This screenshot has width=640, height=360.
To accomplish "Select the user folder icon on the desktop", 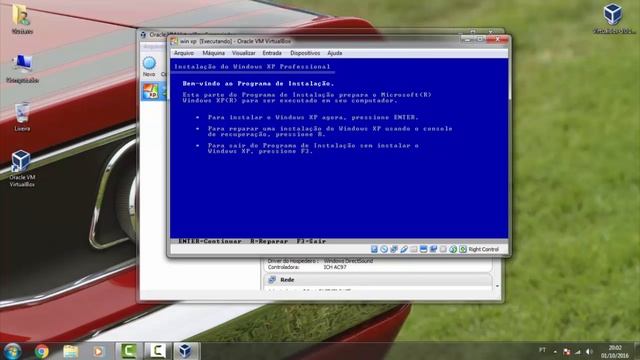I will point(22,18).
